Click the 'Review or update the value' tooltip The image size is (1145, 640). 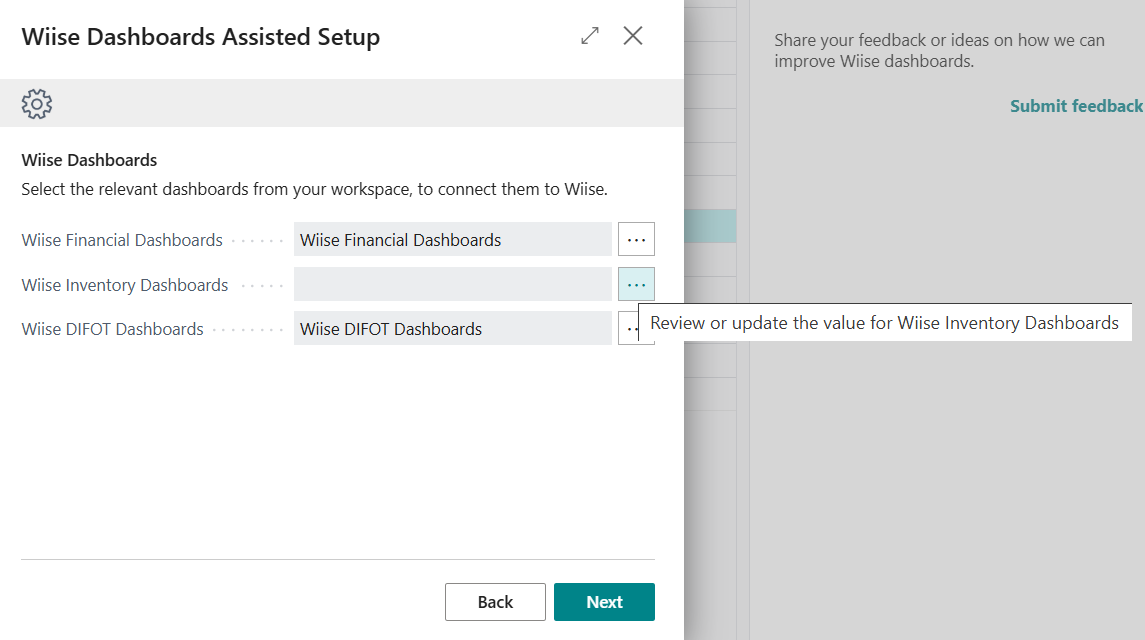click(884, 323)
